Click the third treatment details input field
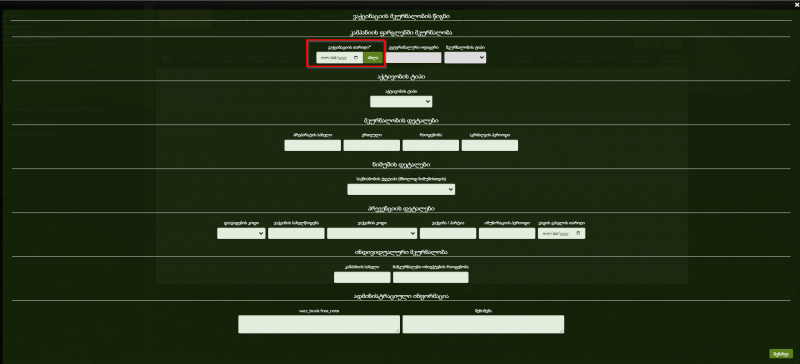Viewport: 800px width, 364px height. click(431, 145)
